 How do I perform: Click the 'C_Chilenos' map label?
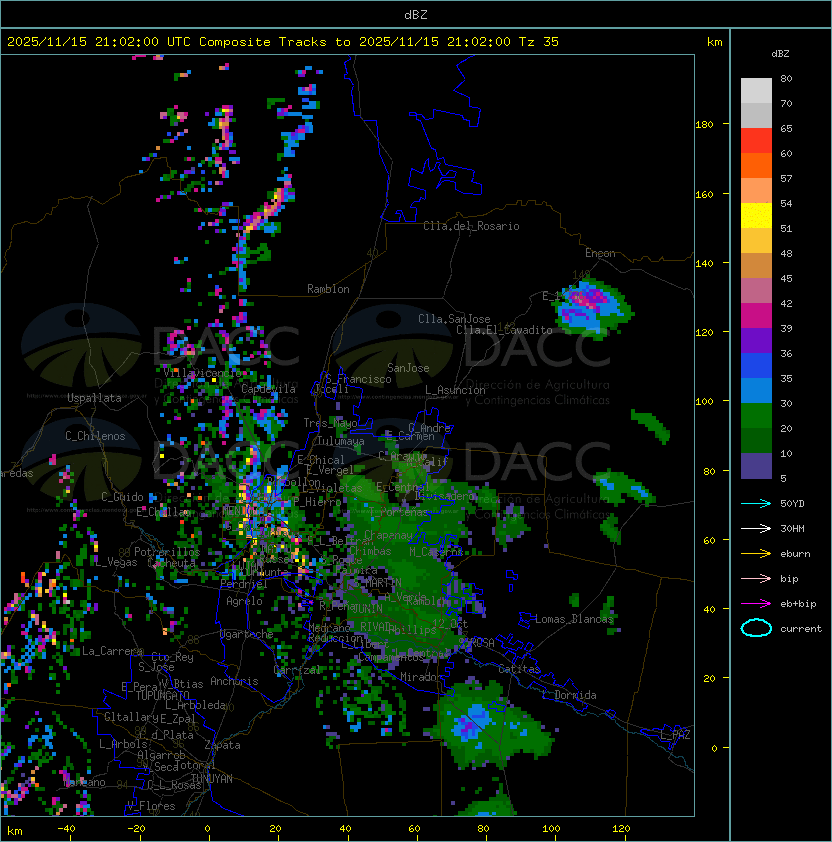tap(95, 436)
